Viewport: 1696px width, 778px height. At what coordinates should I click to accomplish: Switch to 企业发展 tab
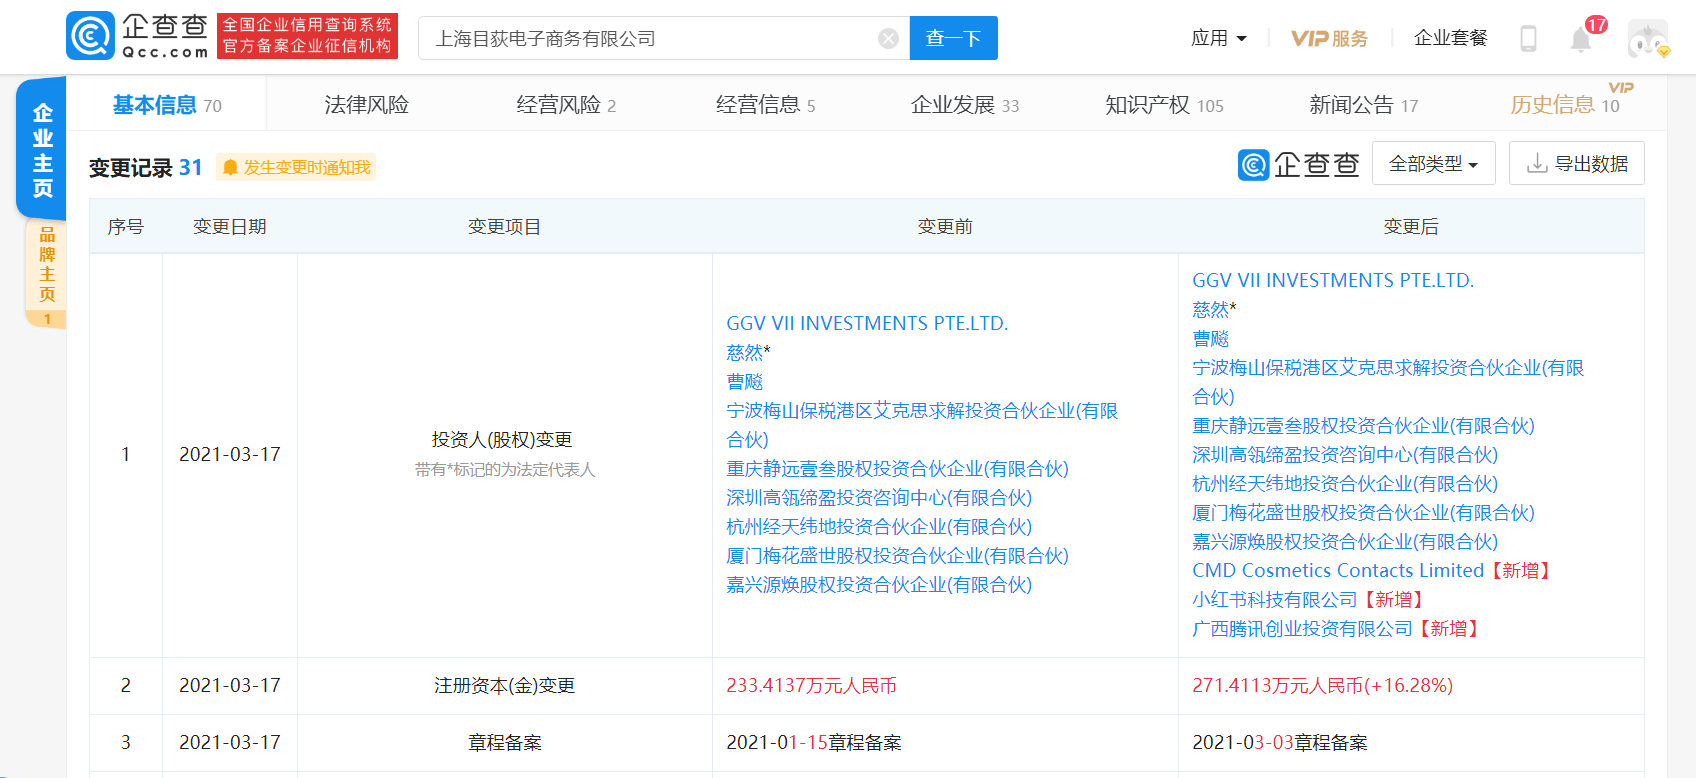coord(965,105)
